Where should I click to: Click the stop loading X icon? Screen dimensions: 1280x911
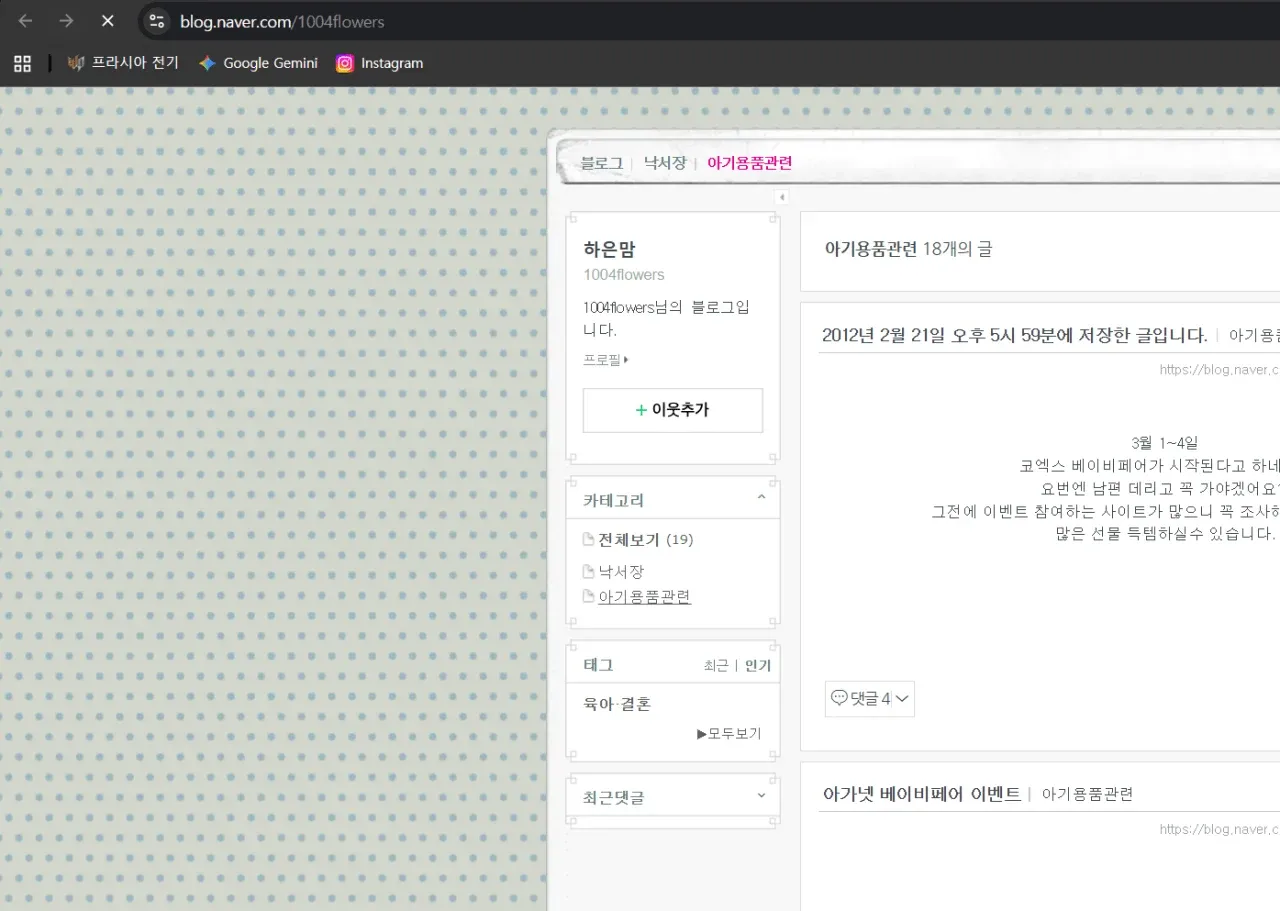pos(108,21)
